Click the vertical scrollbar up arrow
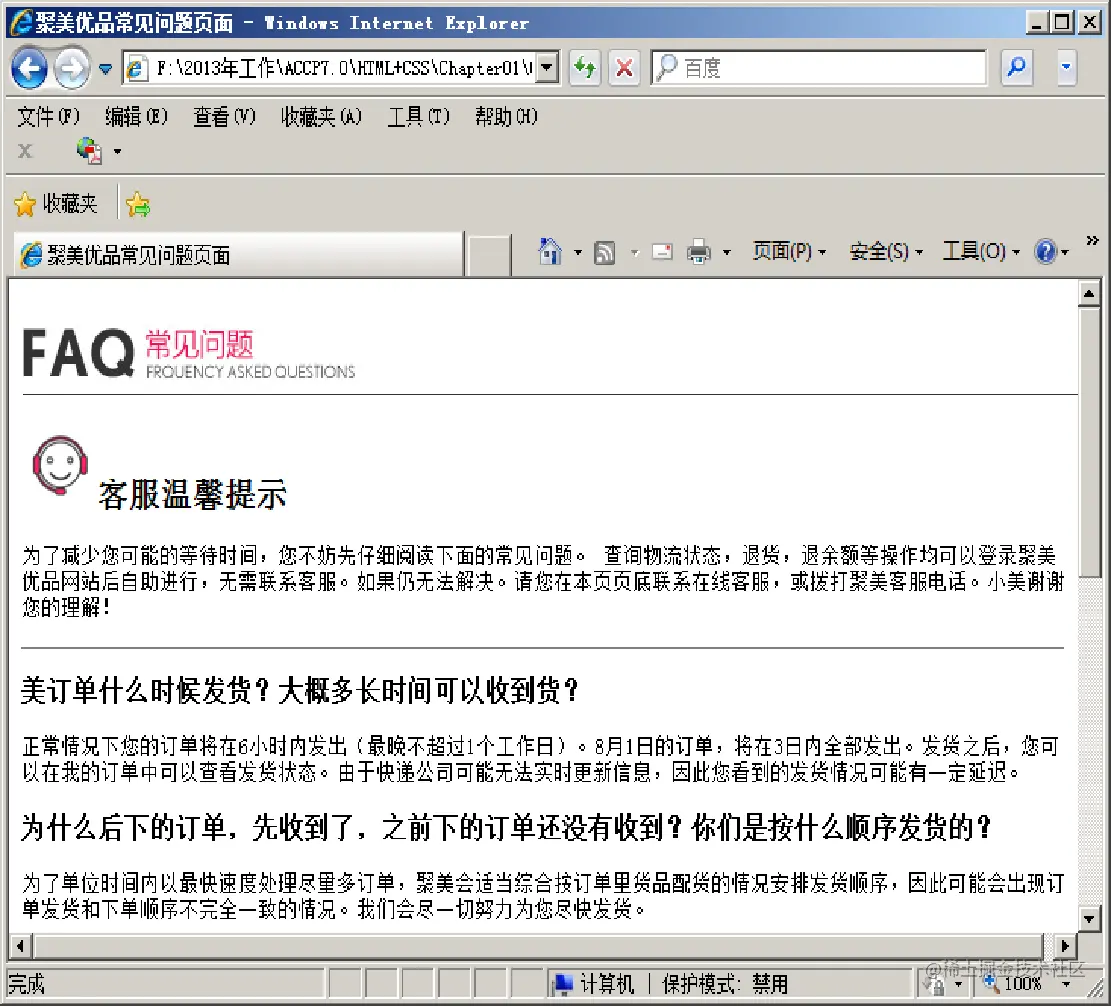The image size is (1112, 1006). tap(1089, 294)
